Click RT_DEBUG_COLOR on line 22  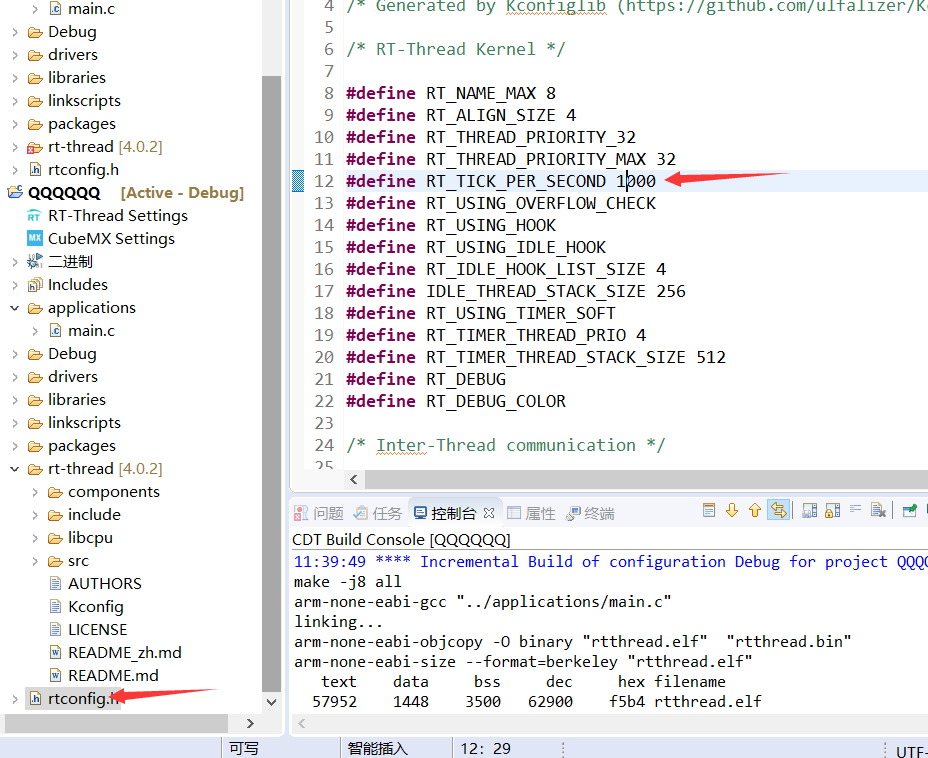point(496,401)
